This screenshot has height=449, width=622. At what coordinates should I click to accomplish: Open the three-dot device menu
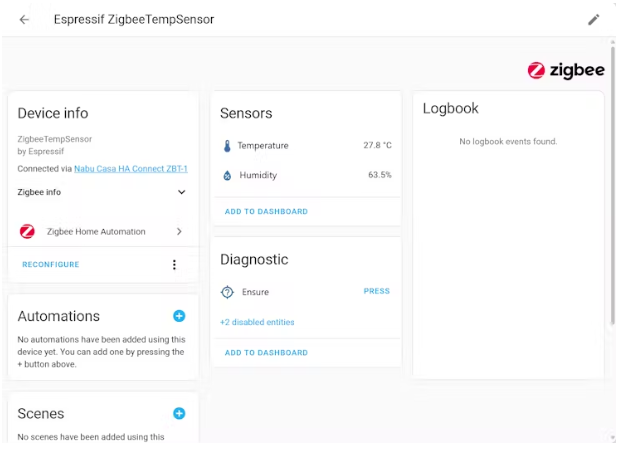[x=174, y=265]
